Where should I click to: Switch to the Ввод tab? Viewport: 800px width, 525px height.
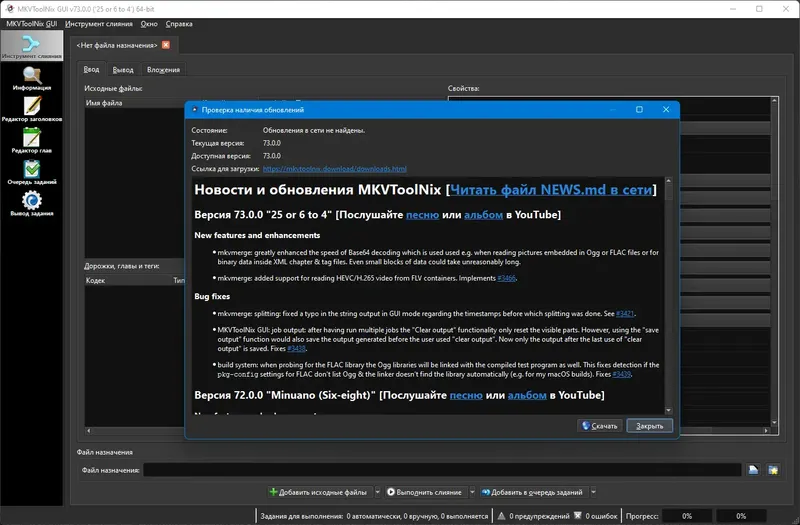click(x=91, y=69)
